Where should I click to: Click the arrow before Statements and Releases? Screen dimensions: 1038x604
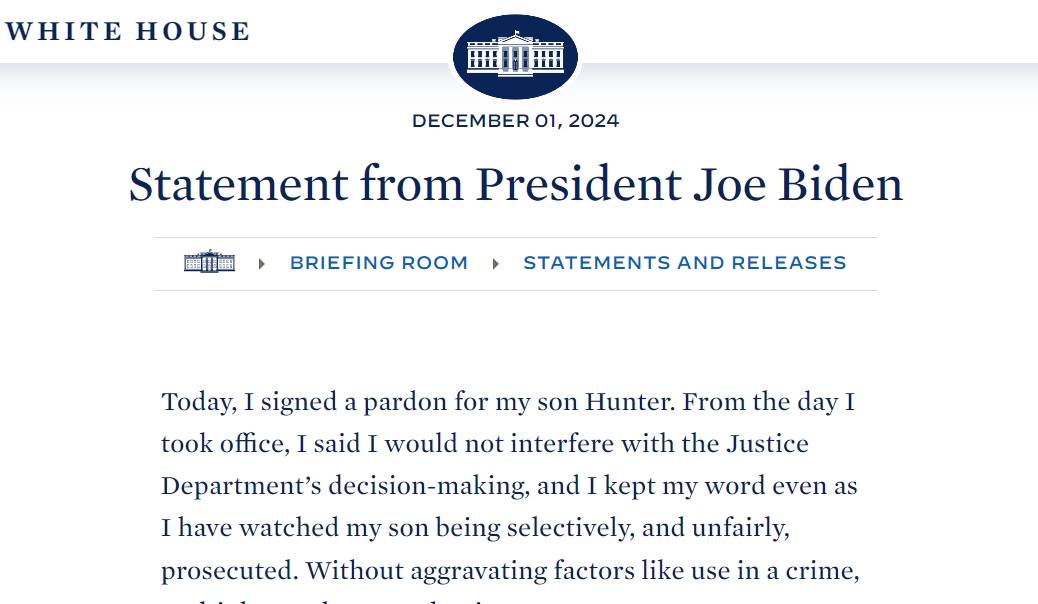(495, 264)
